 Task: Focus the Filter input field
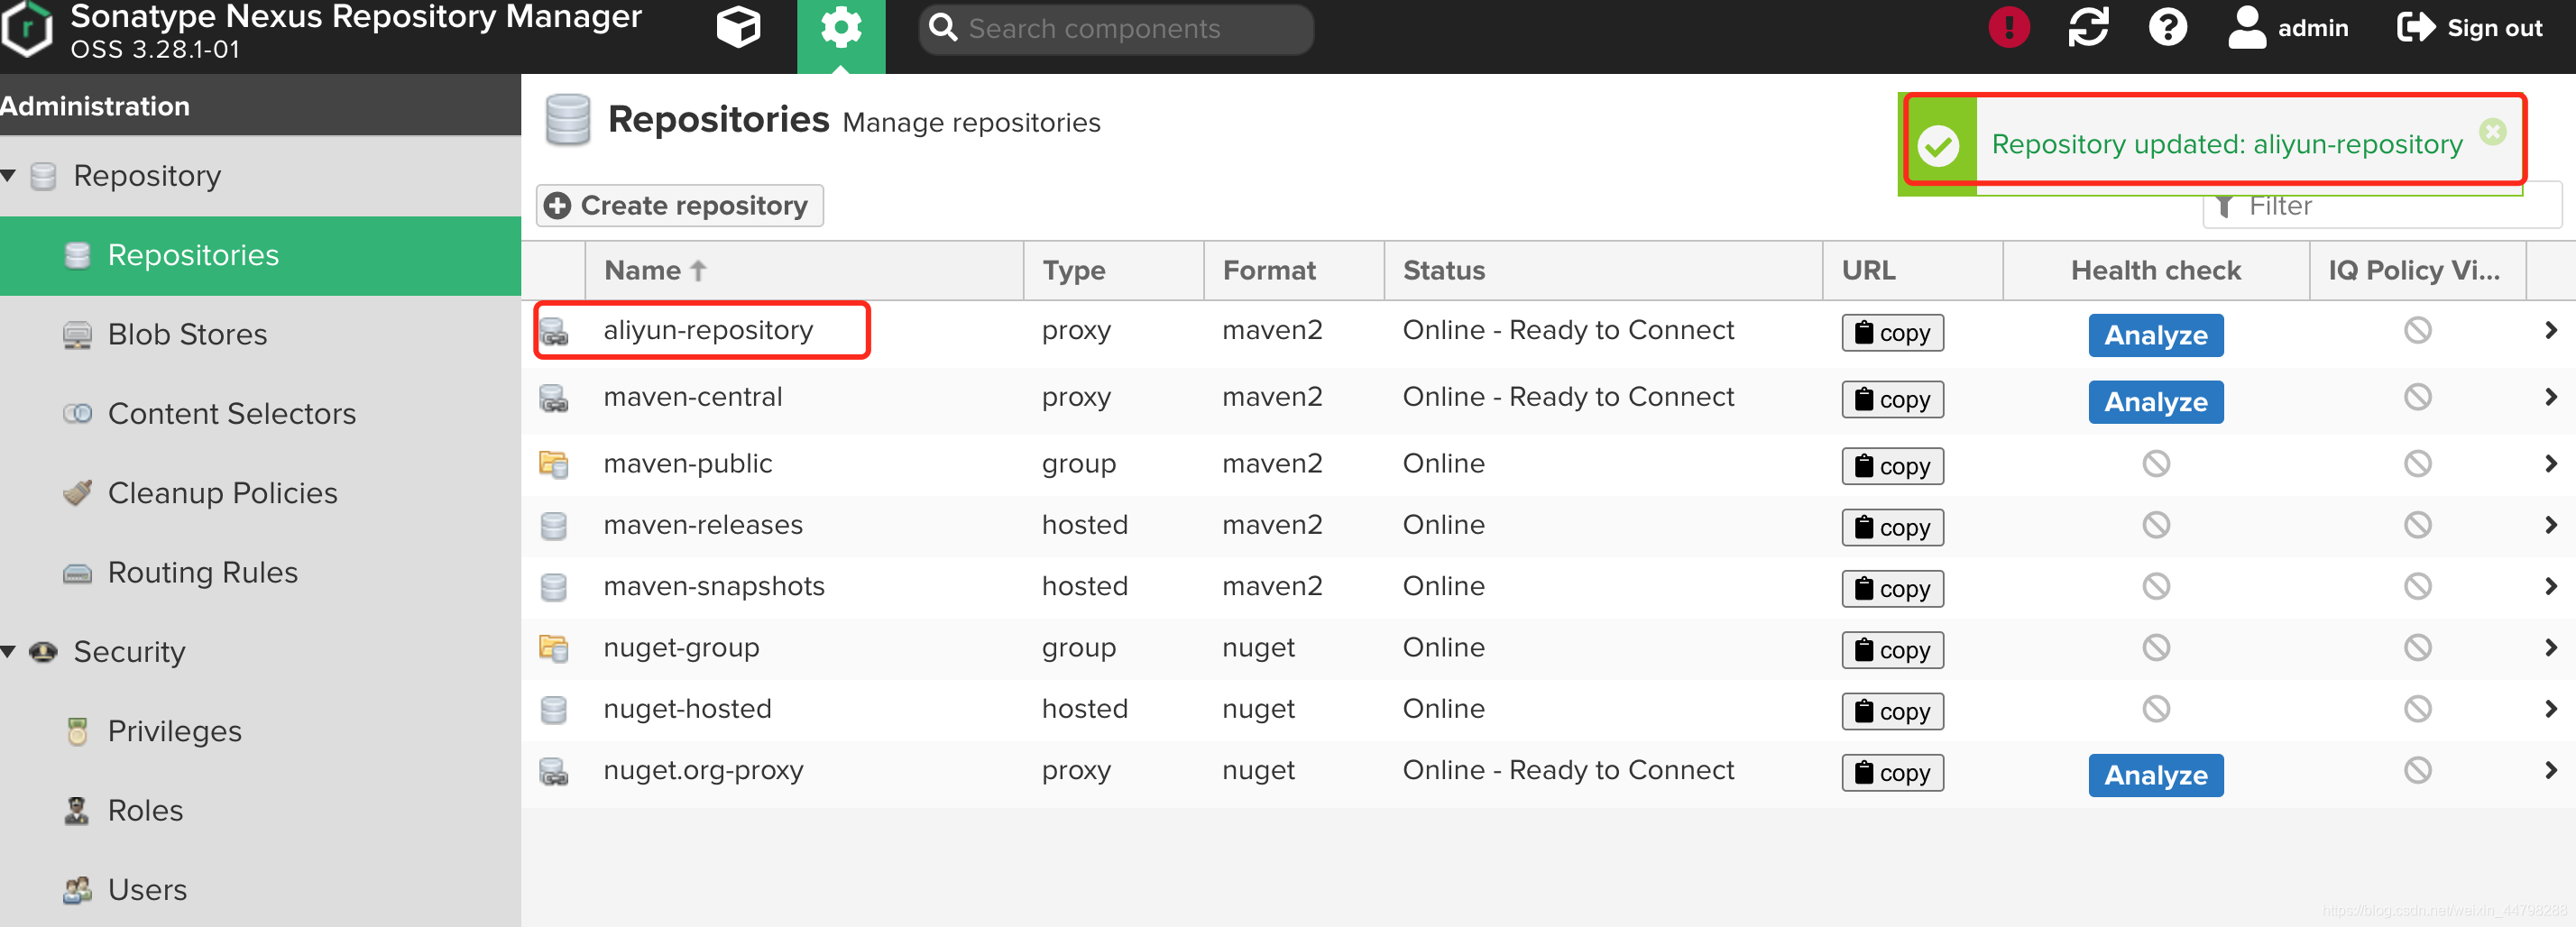2382,206
